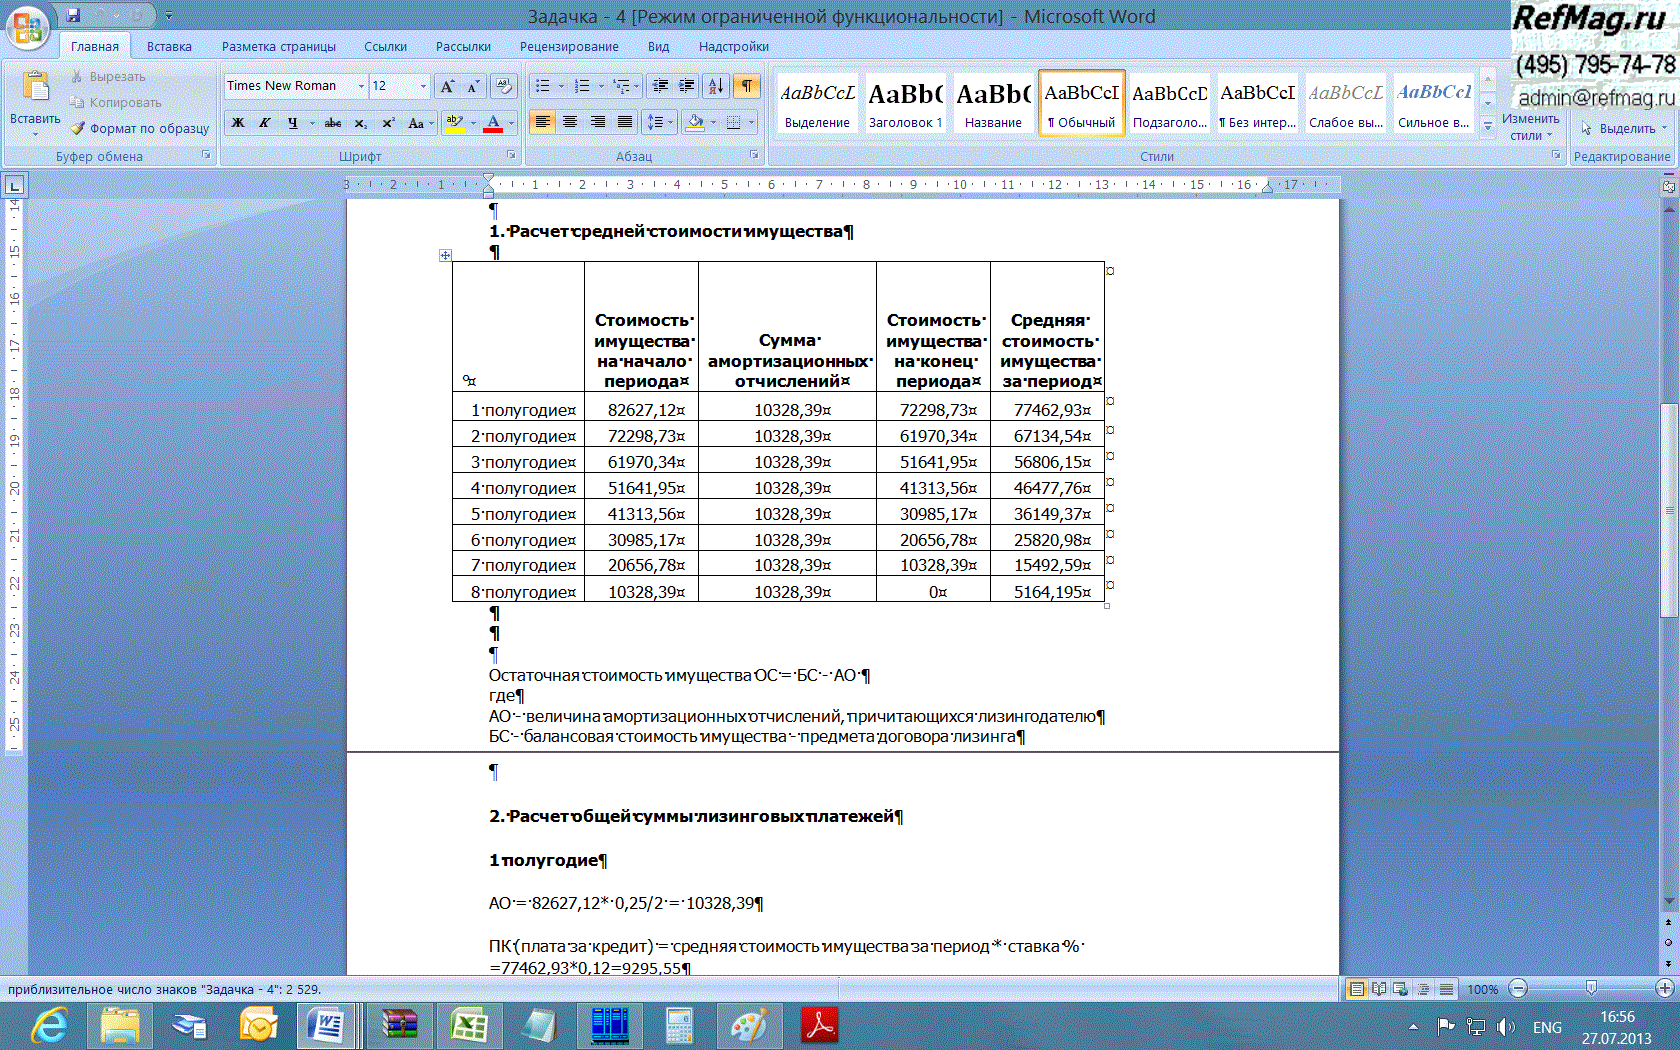This screenshot has width=1680, height=1050.
Task: Click the Increase Indent icon
Action: [x=686, y=86]
